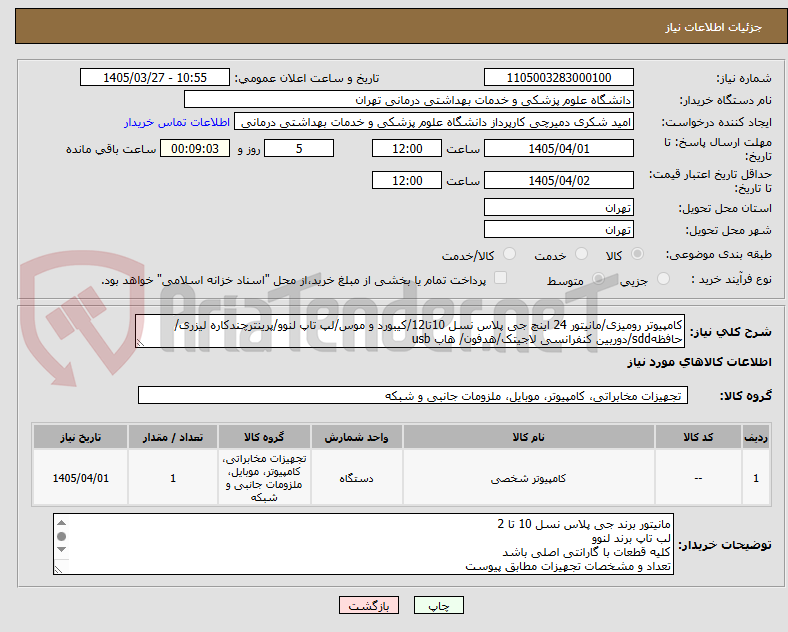Click the need number field 1105003283000100
This screenshot has height=632, width=788.
tap(559, 77)
